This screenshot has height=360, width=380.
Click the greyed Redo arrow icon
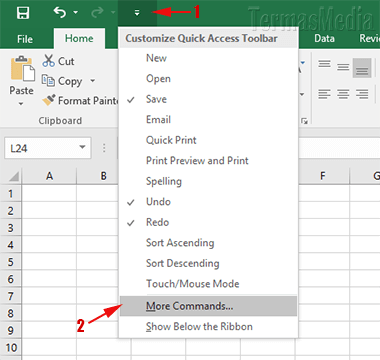[97, 13]
